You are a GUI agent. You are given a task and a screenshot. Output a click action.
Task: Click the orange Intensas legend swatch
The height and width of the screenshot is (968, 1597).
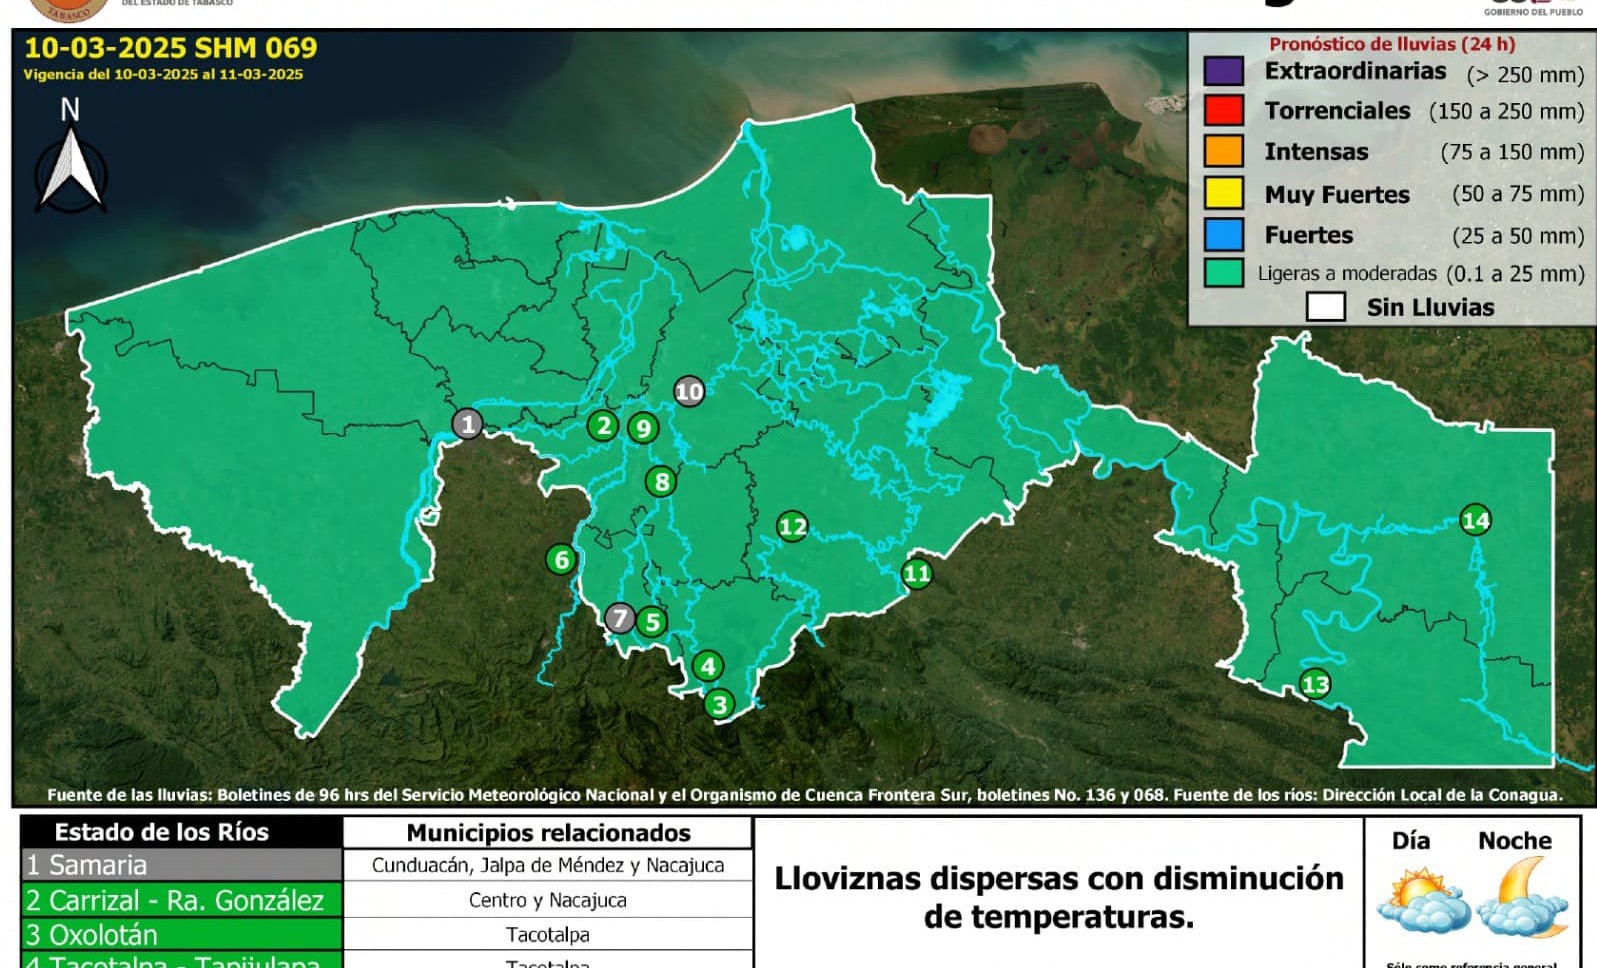1224,151
